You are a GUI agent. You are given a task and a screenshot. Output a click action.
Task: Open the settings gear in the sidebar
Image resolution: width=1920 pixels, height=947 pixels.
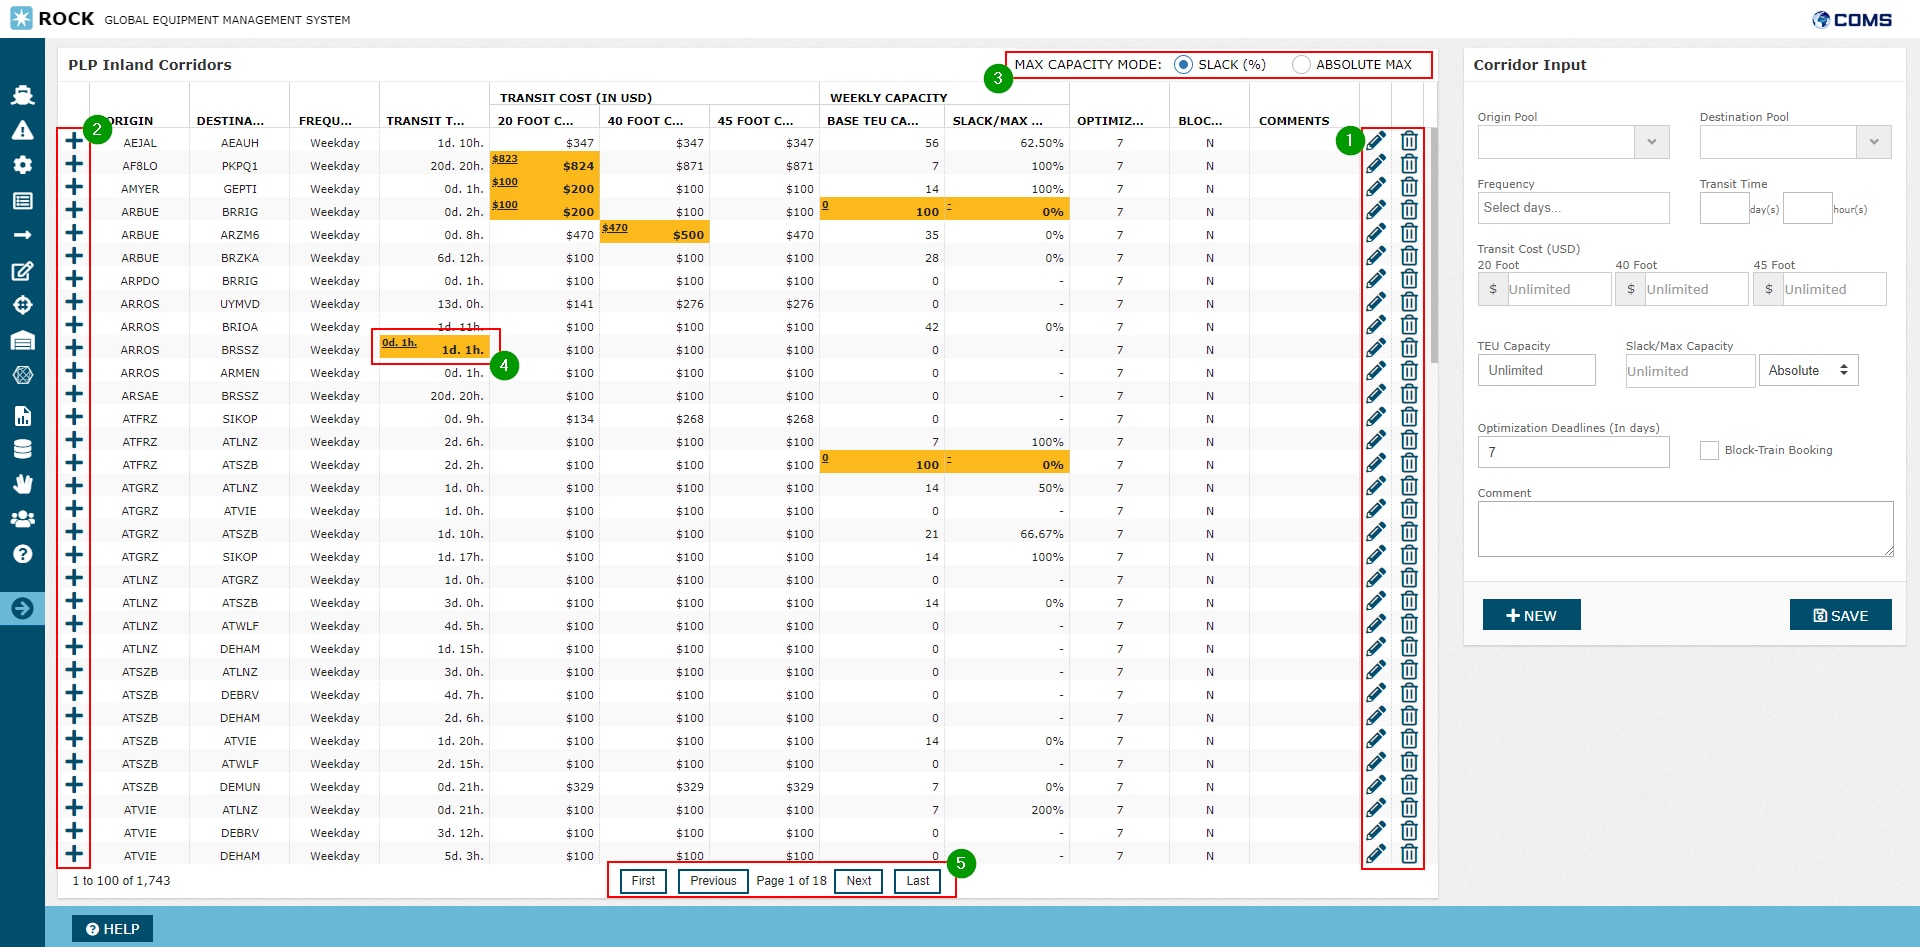tap(22, 165)
